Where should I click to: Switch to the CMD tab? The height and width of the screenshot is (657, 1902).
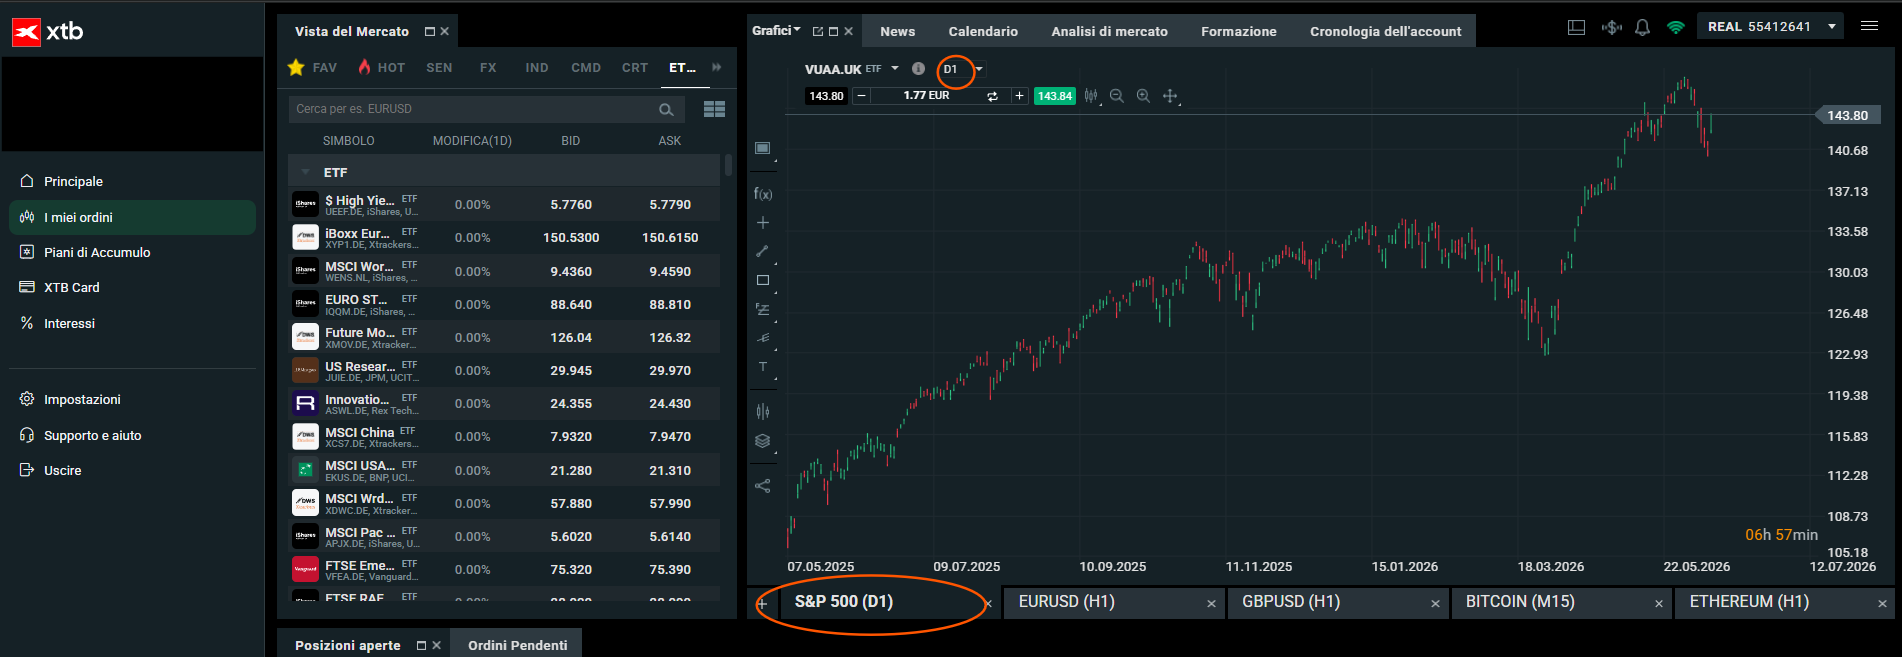pyautogui.click(x=586, y=67)
